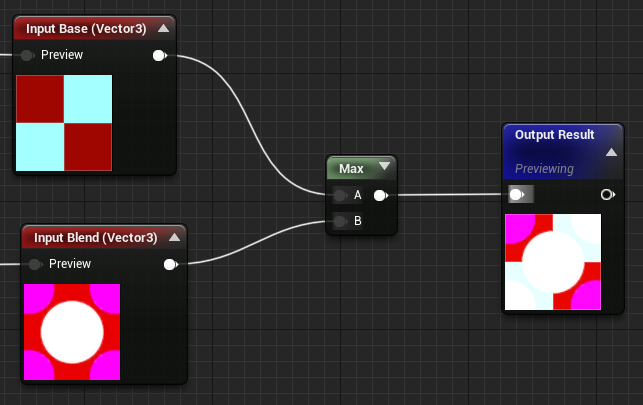
Task: Expand the Max node preview arrow
Action: pos(385,166)
